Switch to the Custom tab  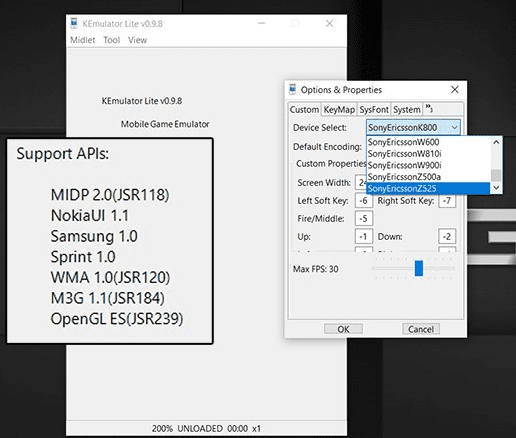pyautogui.click(x=304, y=109)
